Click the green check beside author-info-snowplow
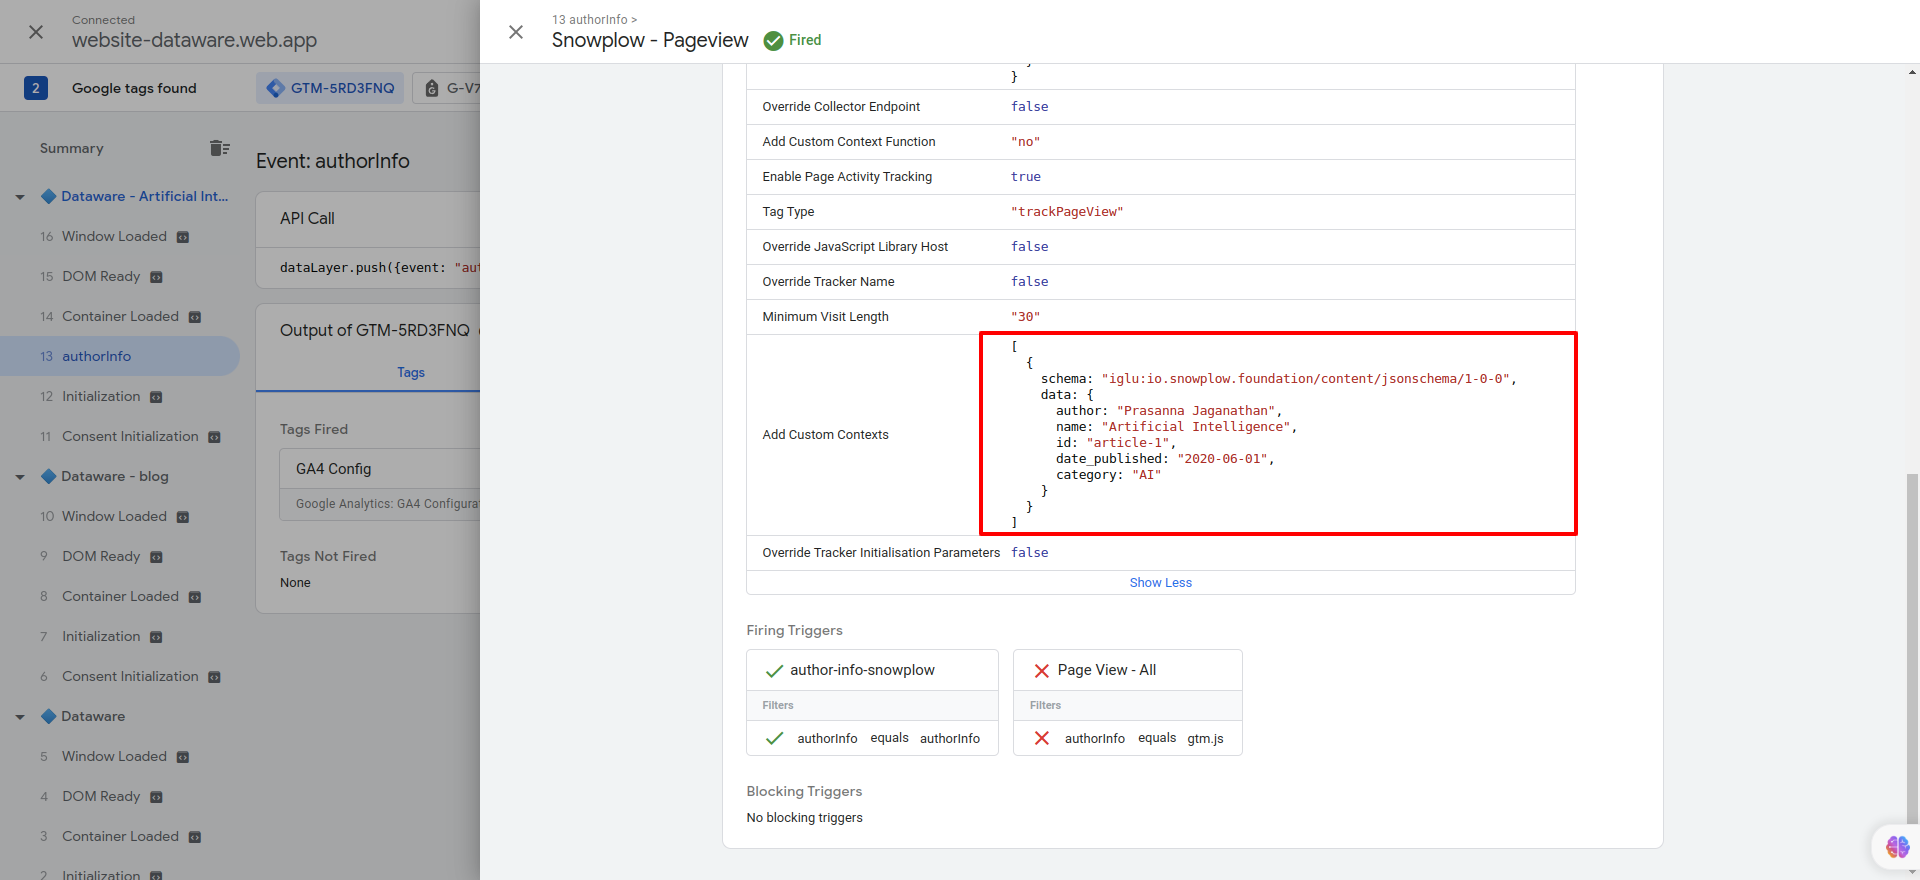Viewport: 1920px width, 880px height. point(774,671)
